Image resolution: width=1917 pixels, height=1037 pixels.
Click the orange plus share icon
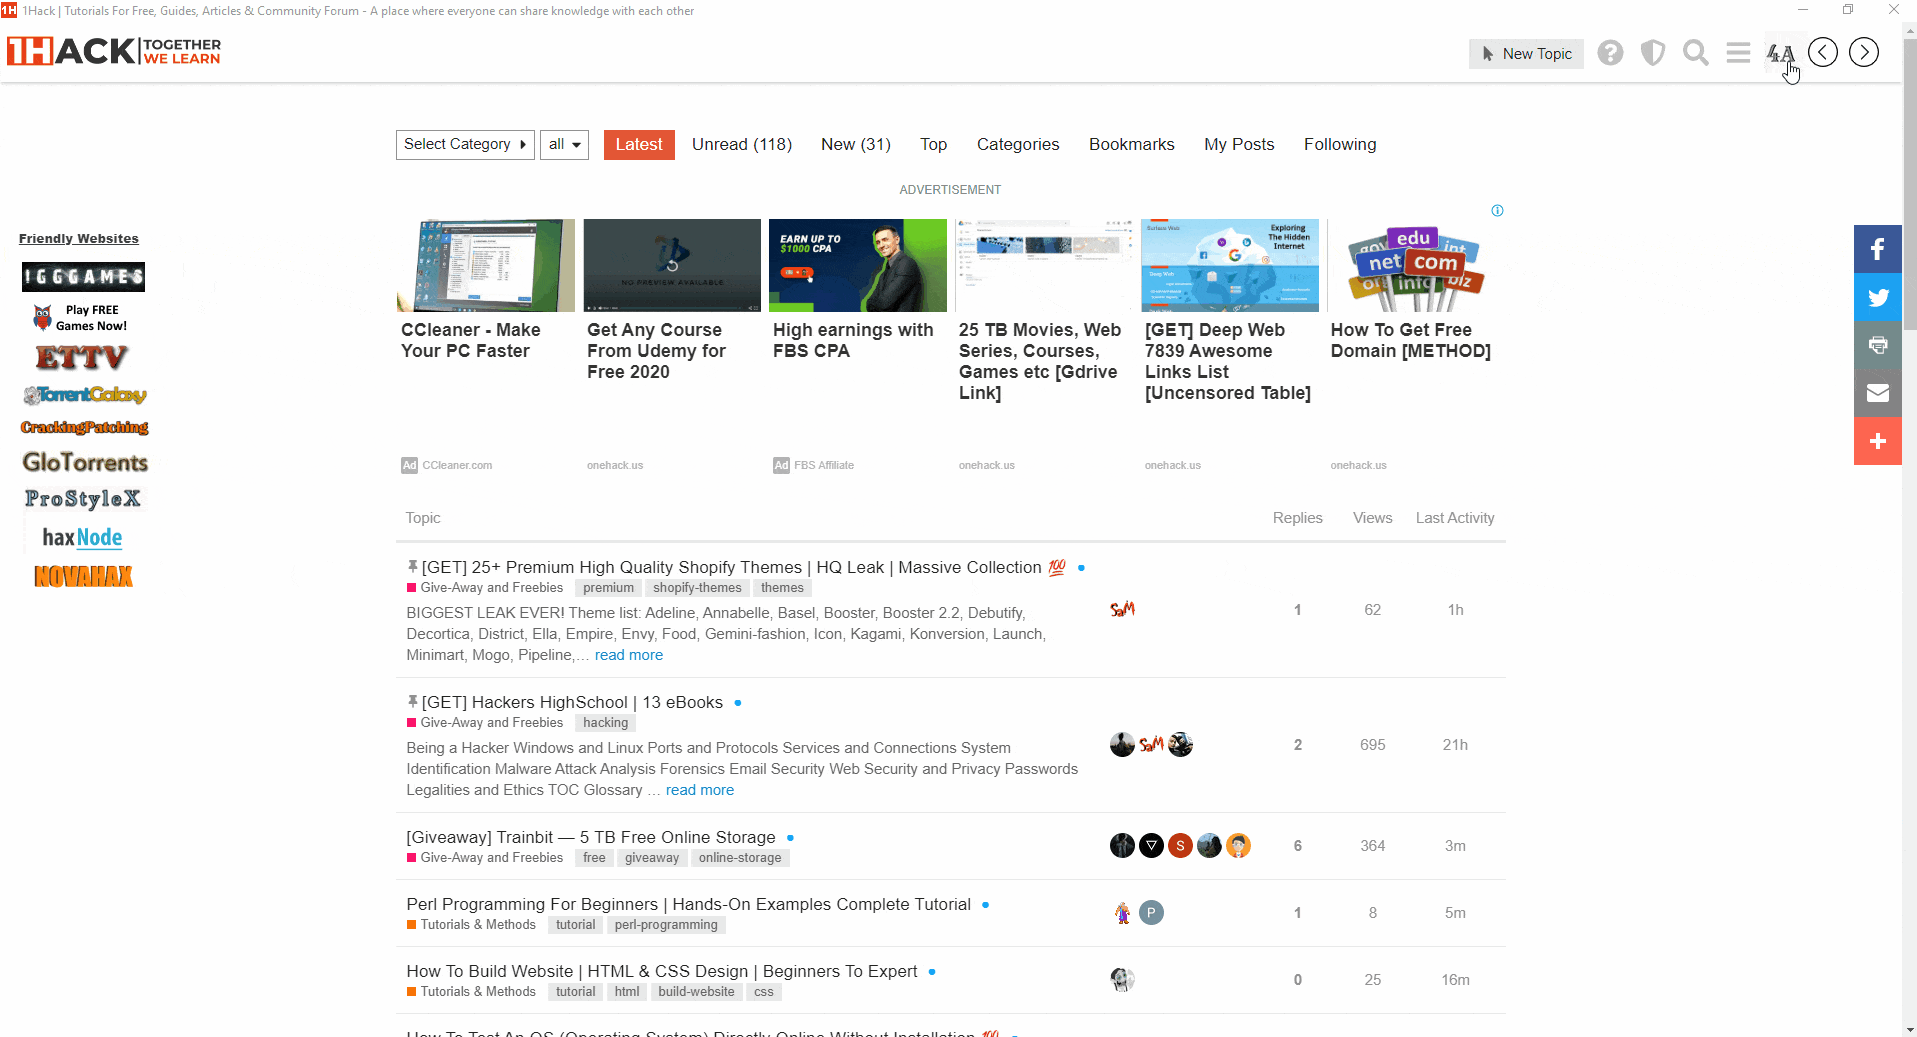(1878, 441)
